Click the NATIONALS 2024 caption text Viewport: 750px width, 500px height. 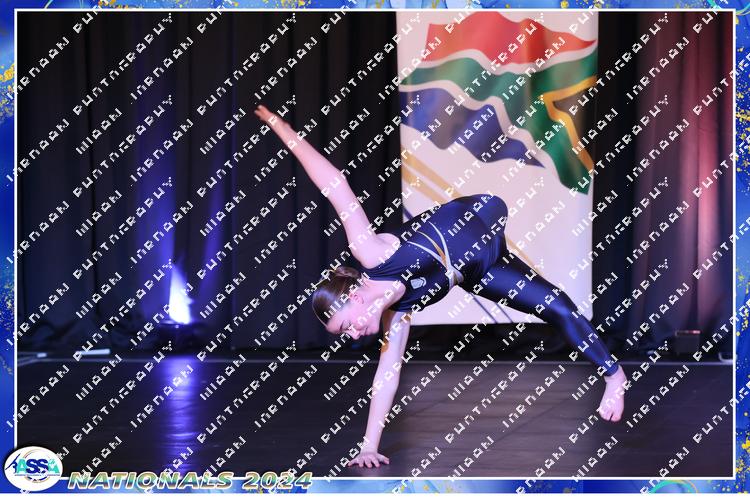click(x=190, y=481)
